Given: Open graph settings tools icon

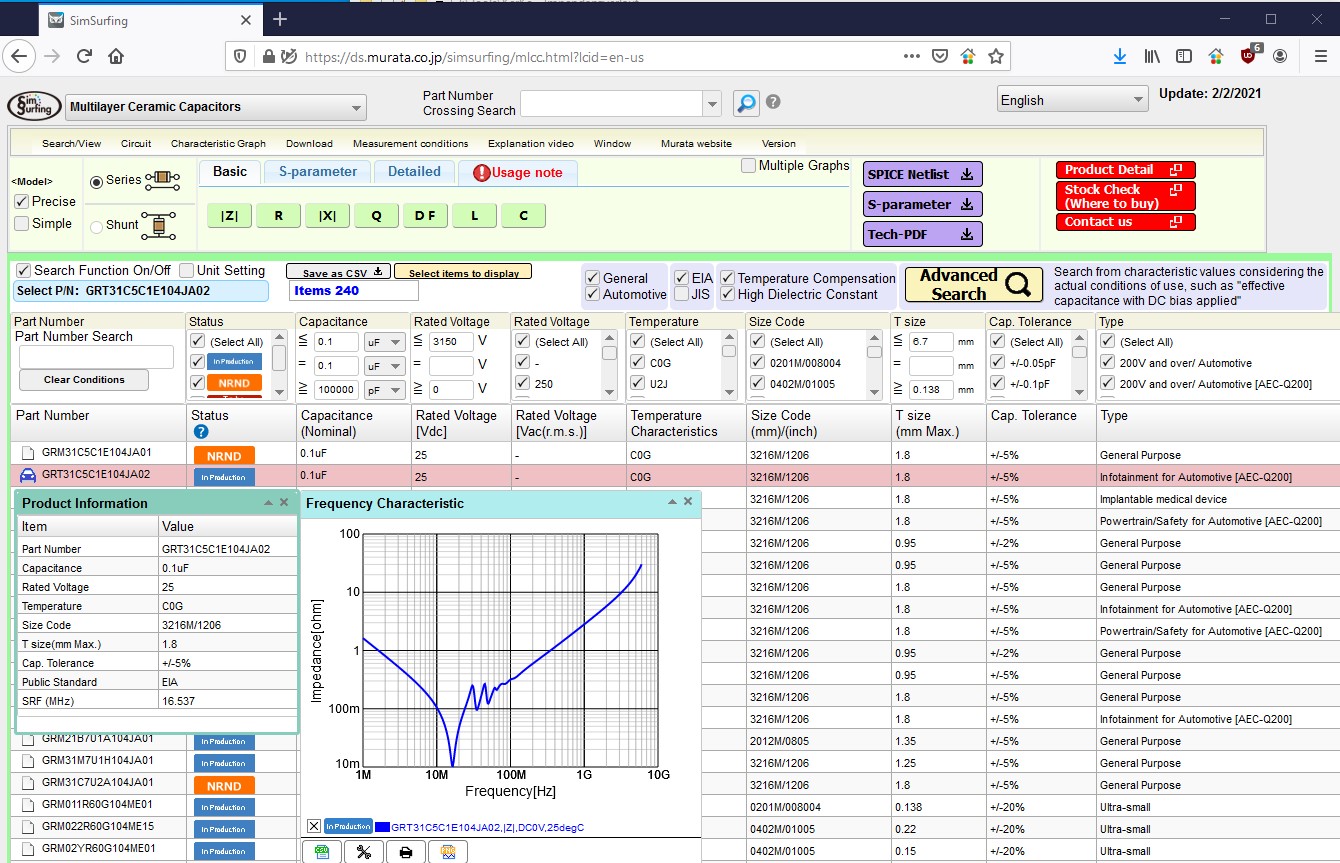Looking at the screenshot, I should [364, 852].
